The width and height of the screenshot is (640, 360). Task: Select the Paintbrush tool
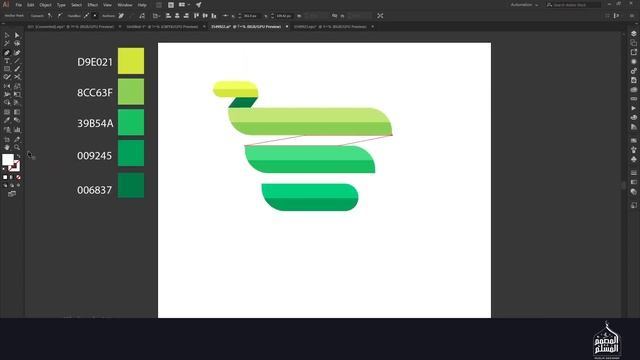(17, 69)
